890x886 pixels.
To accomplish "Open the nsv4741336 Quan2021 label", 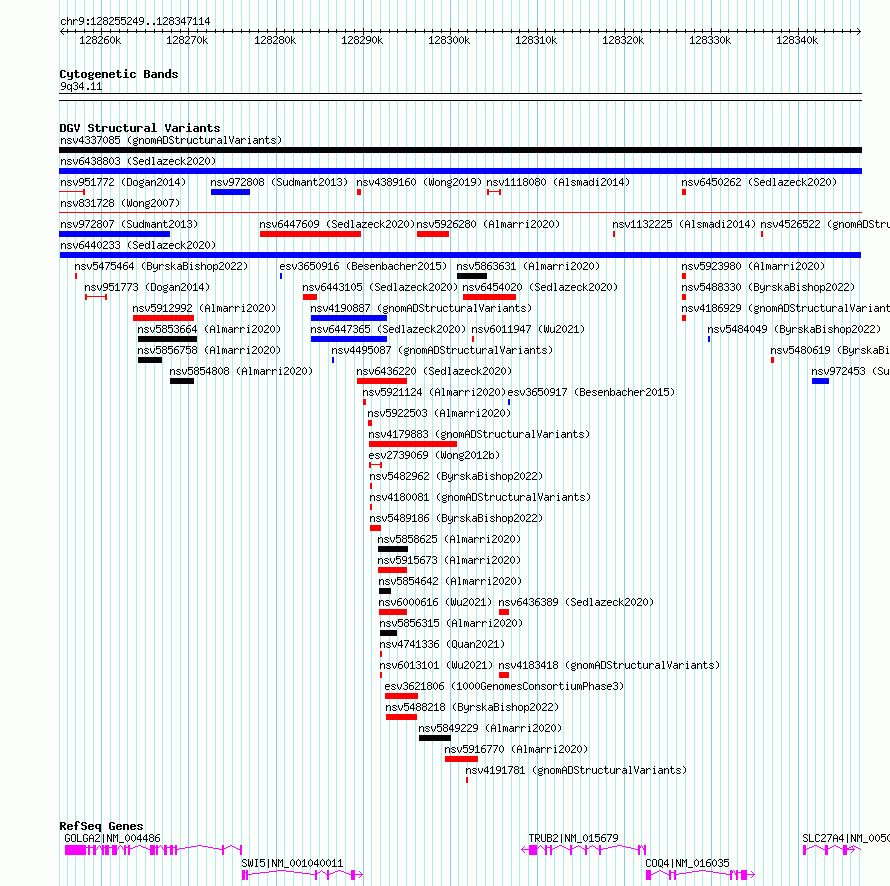I will pyautogui.click(x=442, y=644).
